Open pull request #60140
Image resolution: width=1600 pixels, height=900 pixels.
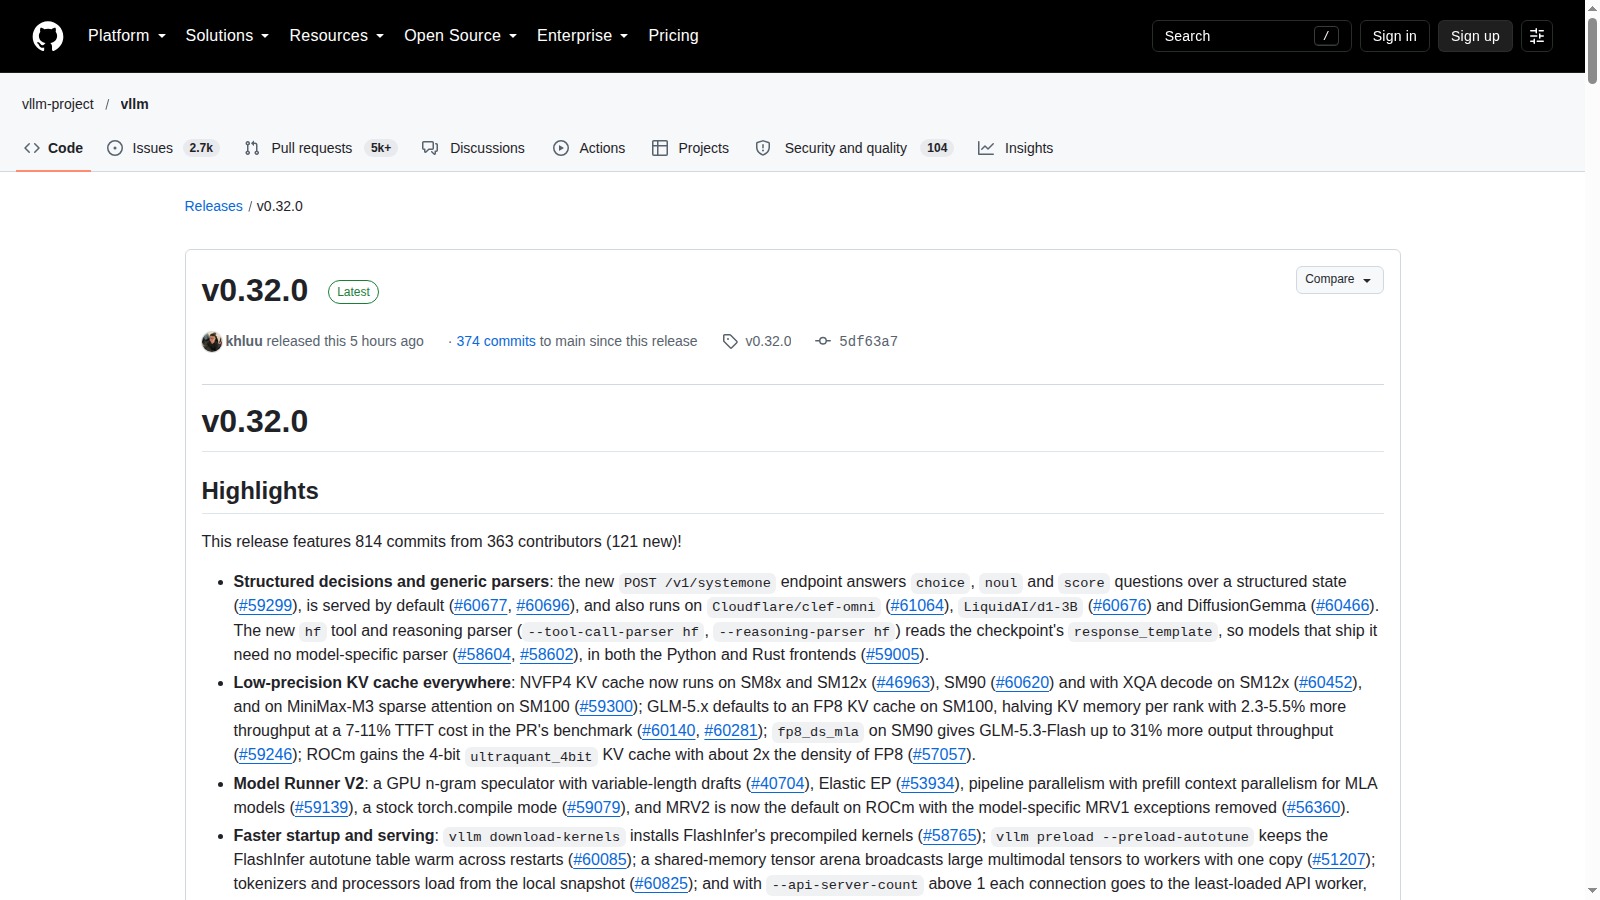tap(669, 731)
